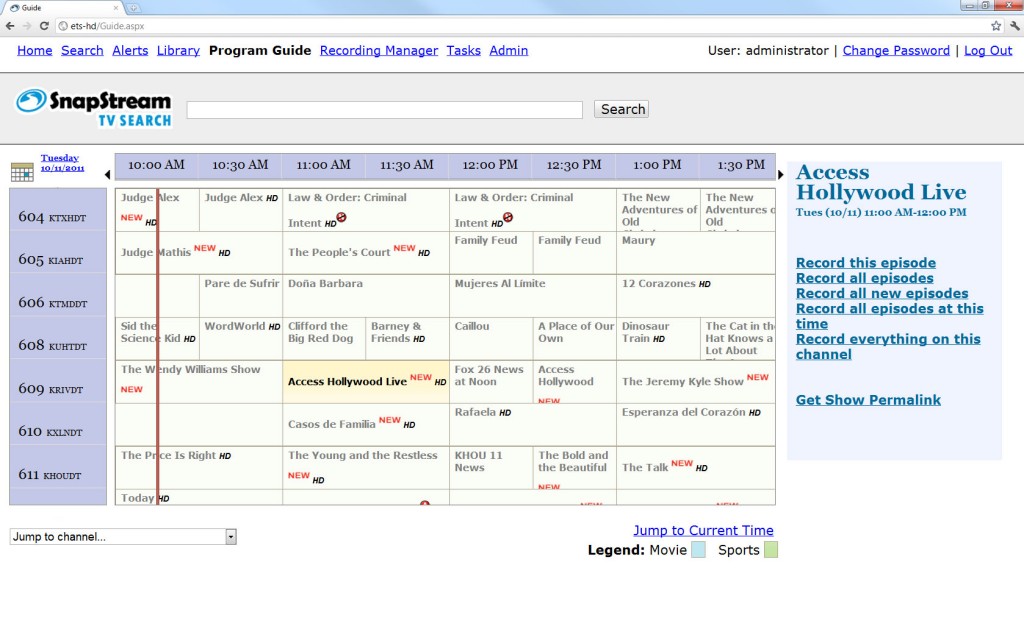Image resolution: width=1024 pixels, height=640 pixels.
Task: Click the SnapStream TV Search logo
Action: (94, 107)
